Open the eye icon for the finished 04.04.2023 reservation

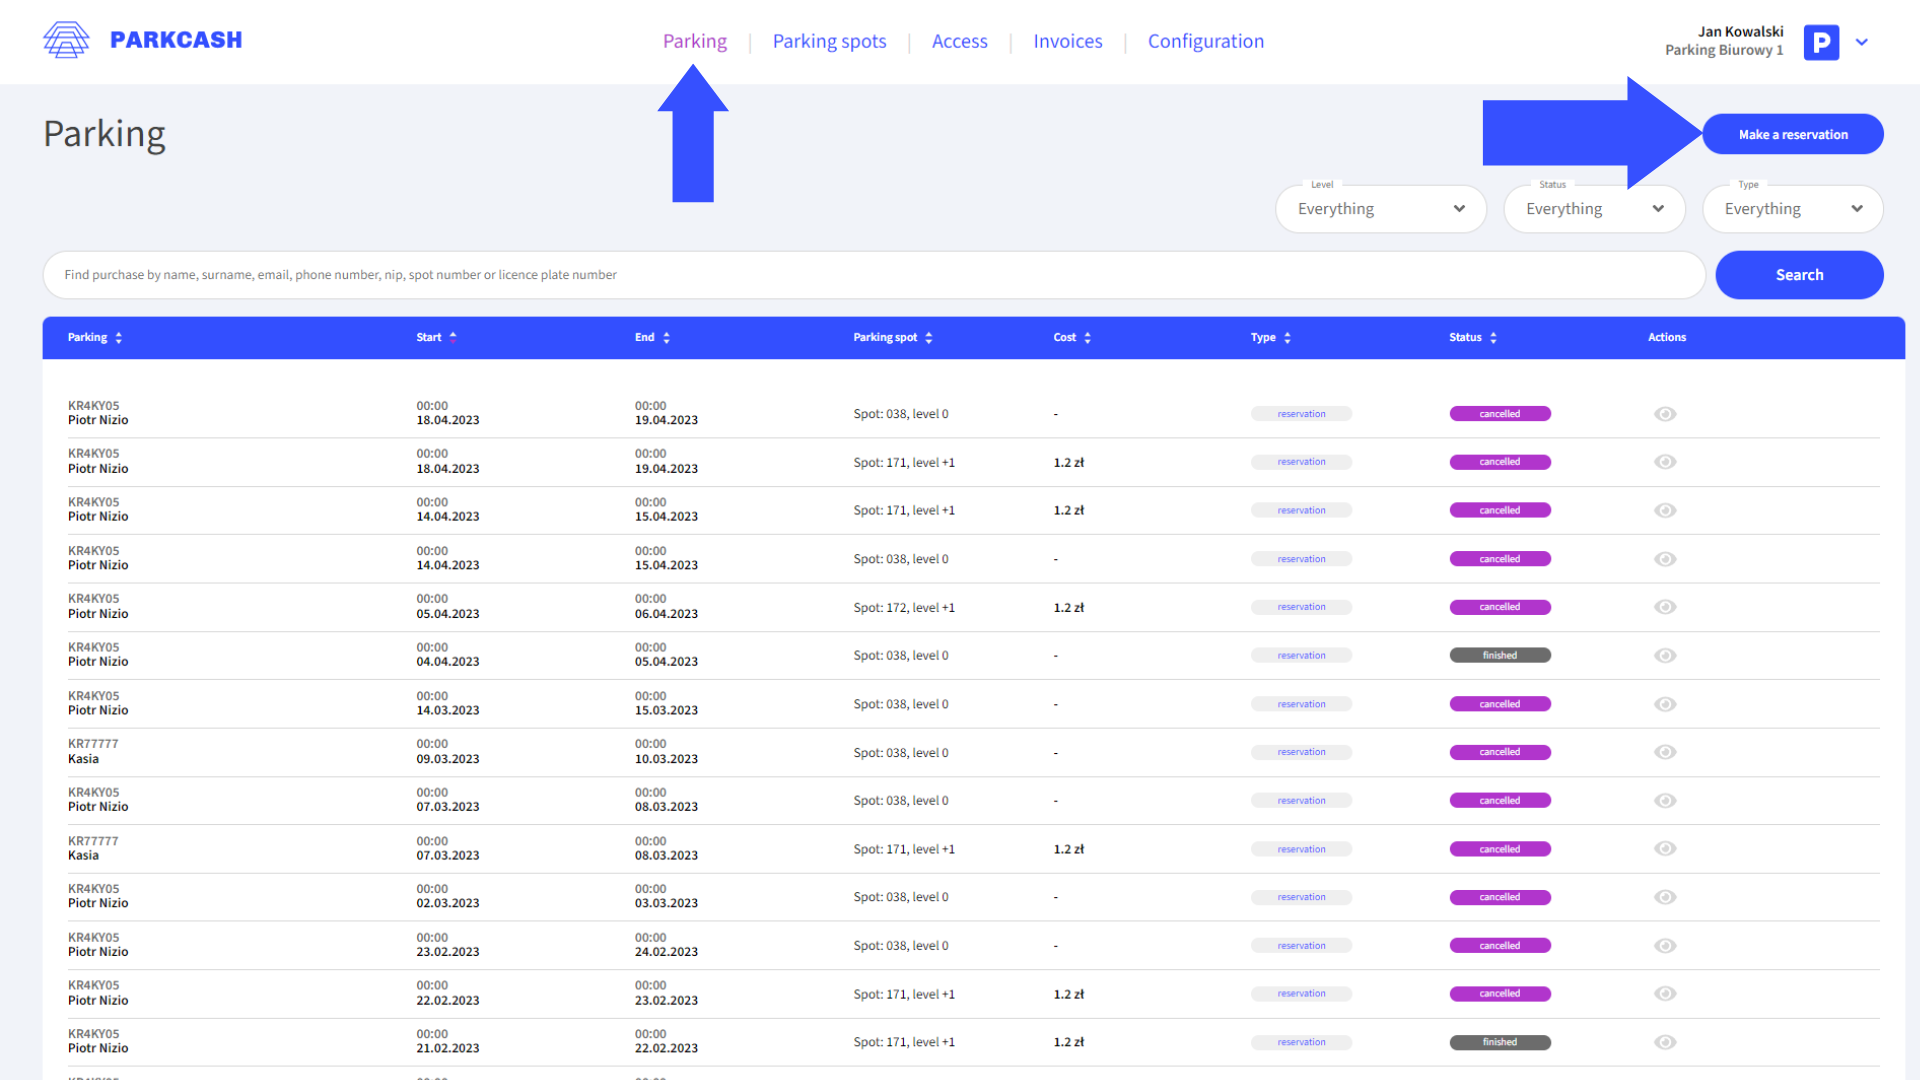pyautogui.click(x=1665, y=655)
